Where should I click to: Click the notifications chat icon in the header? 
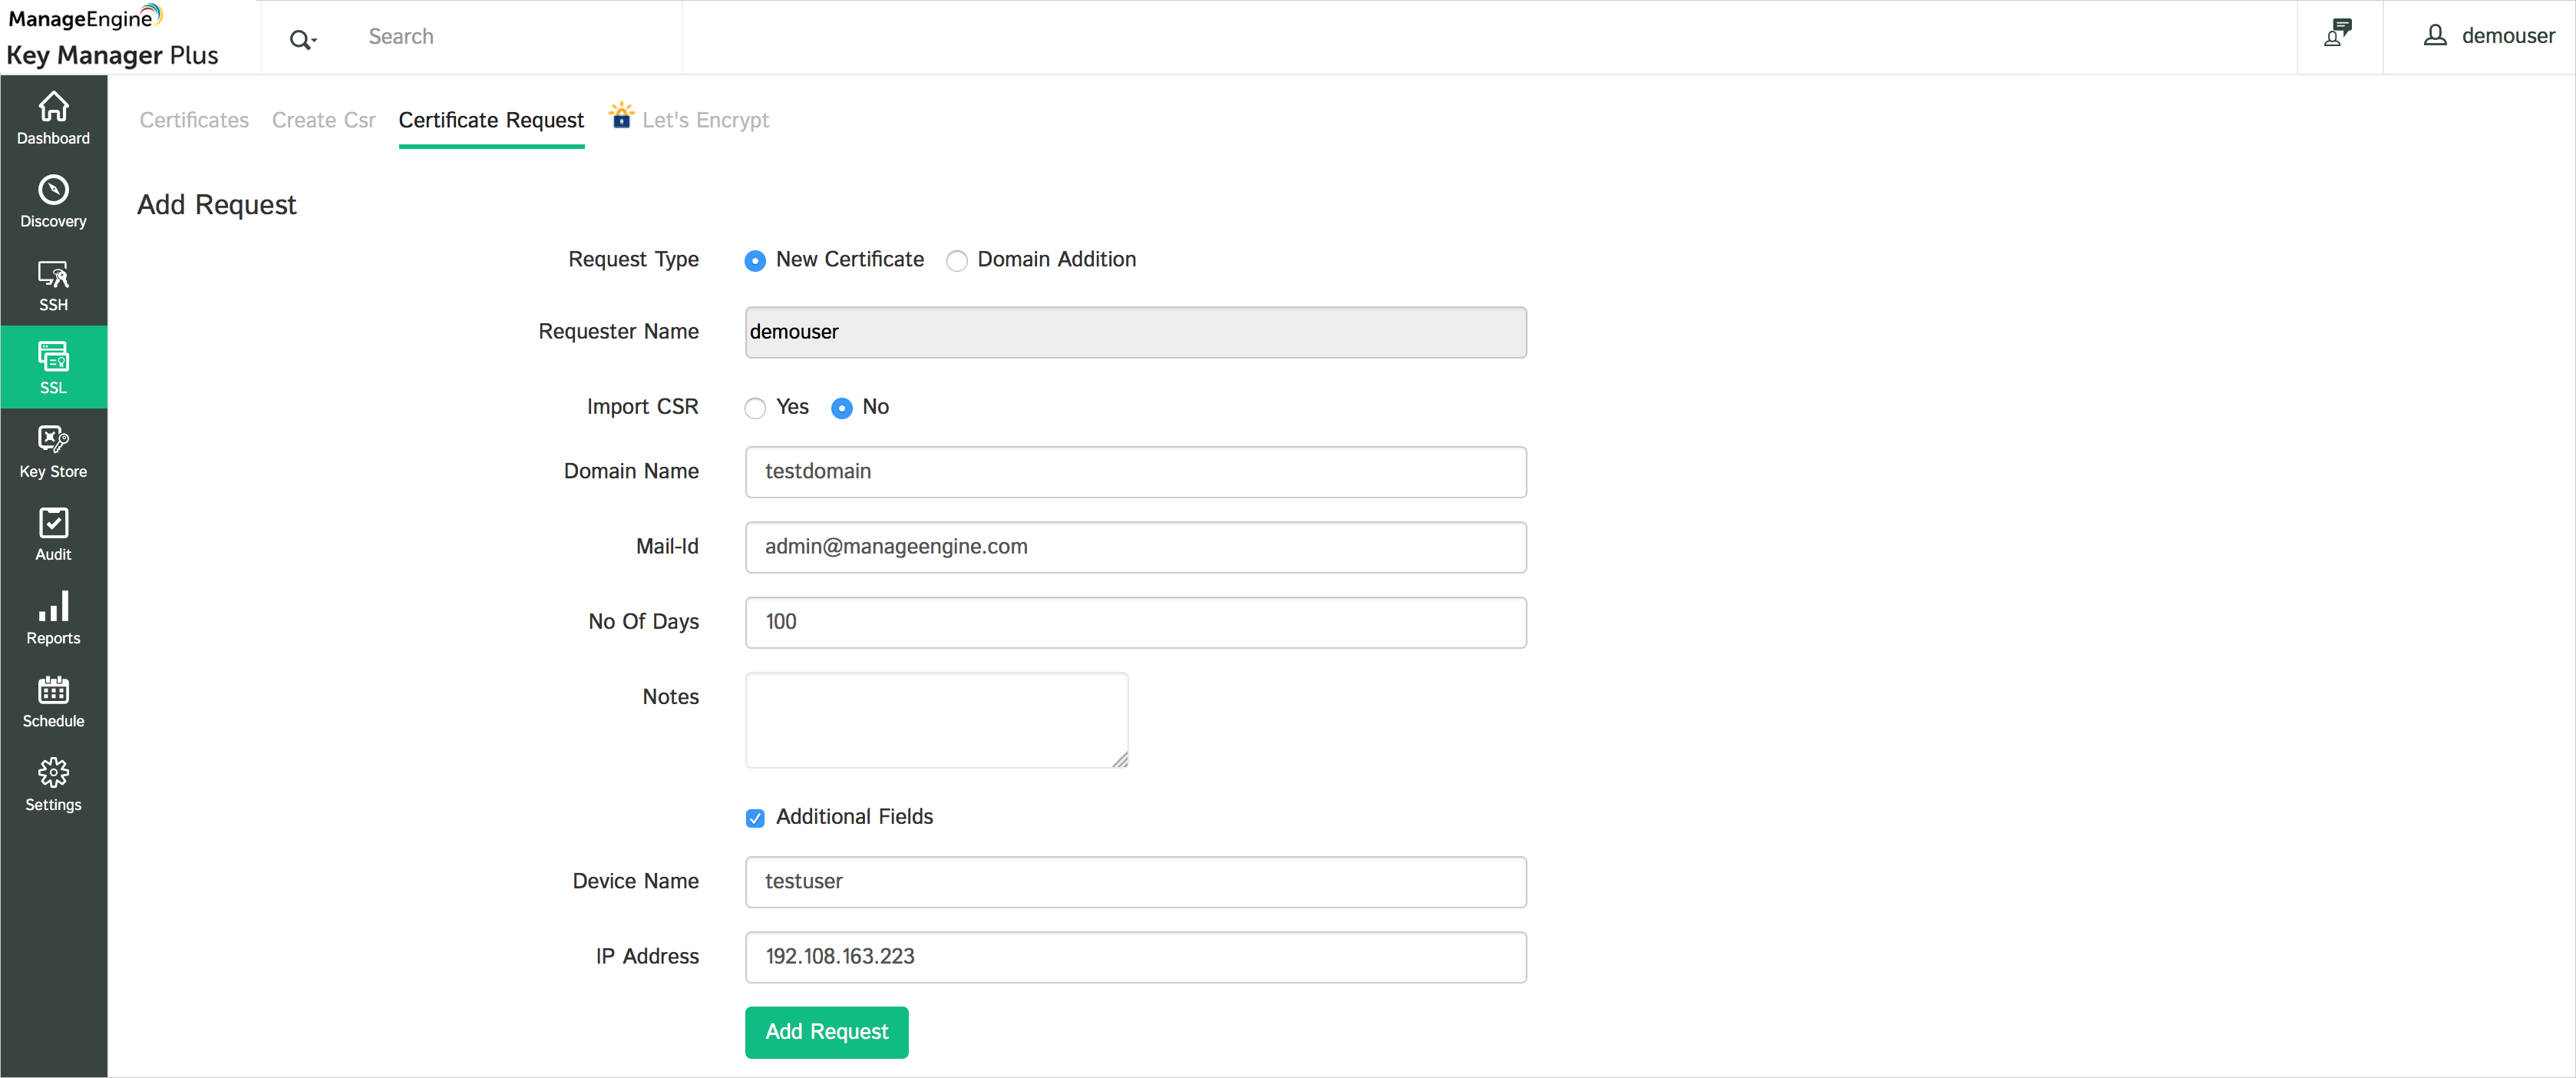coord(2337,34)
